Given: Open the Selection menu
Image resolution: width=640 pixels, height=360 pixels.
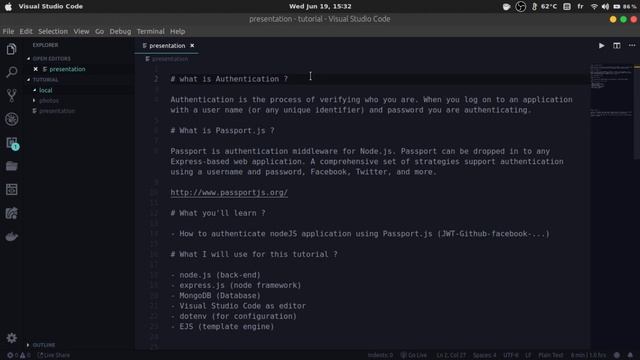Looking at the screenshot, I should click(53, 31).
